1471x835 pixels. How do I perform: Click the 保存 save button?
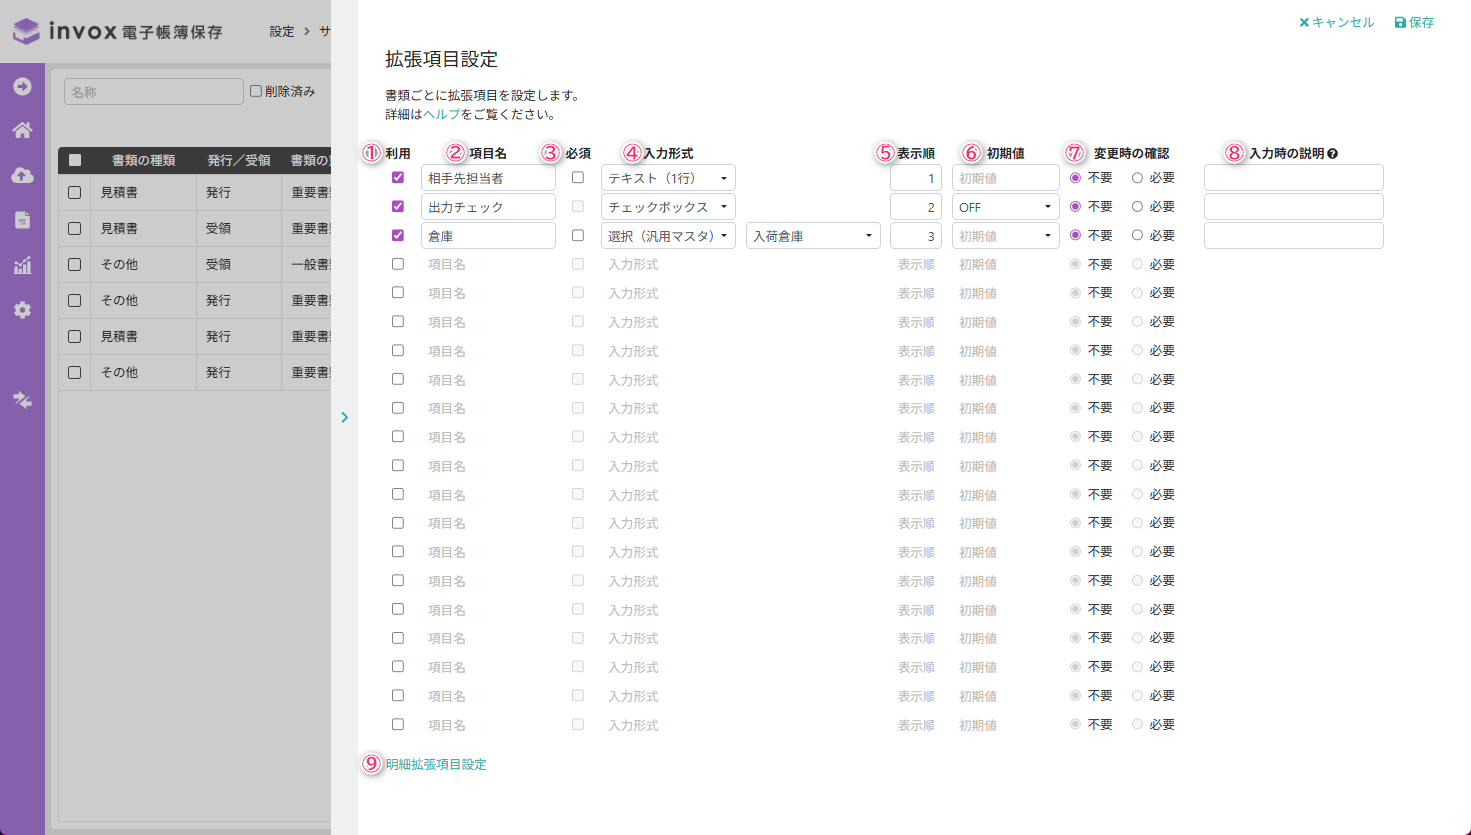[x=1414, y=22]
